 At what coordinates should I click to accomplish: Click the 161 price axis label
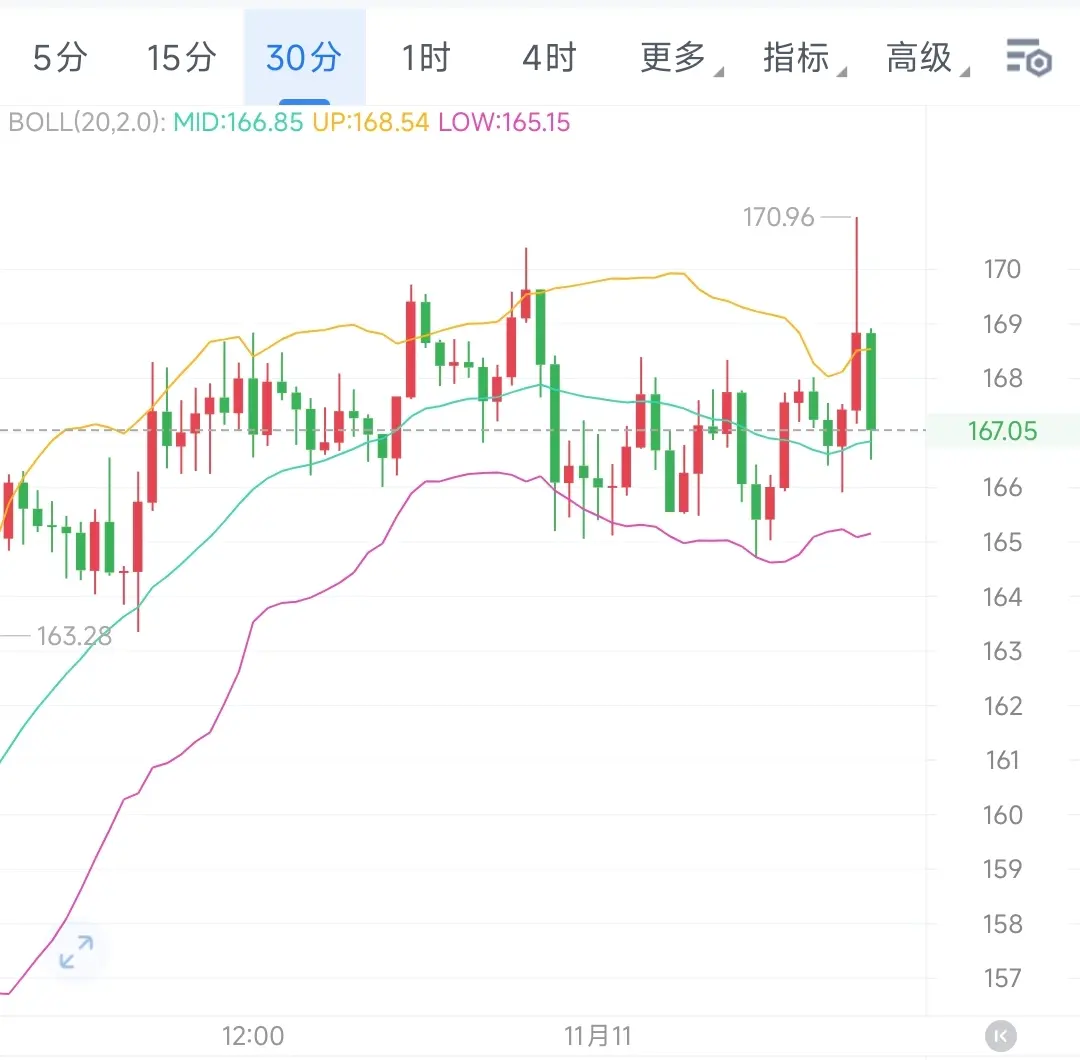[x=1002, y=760]
